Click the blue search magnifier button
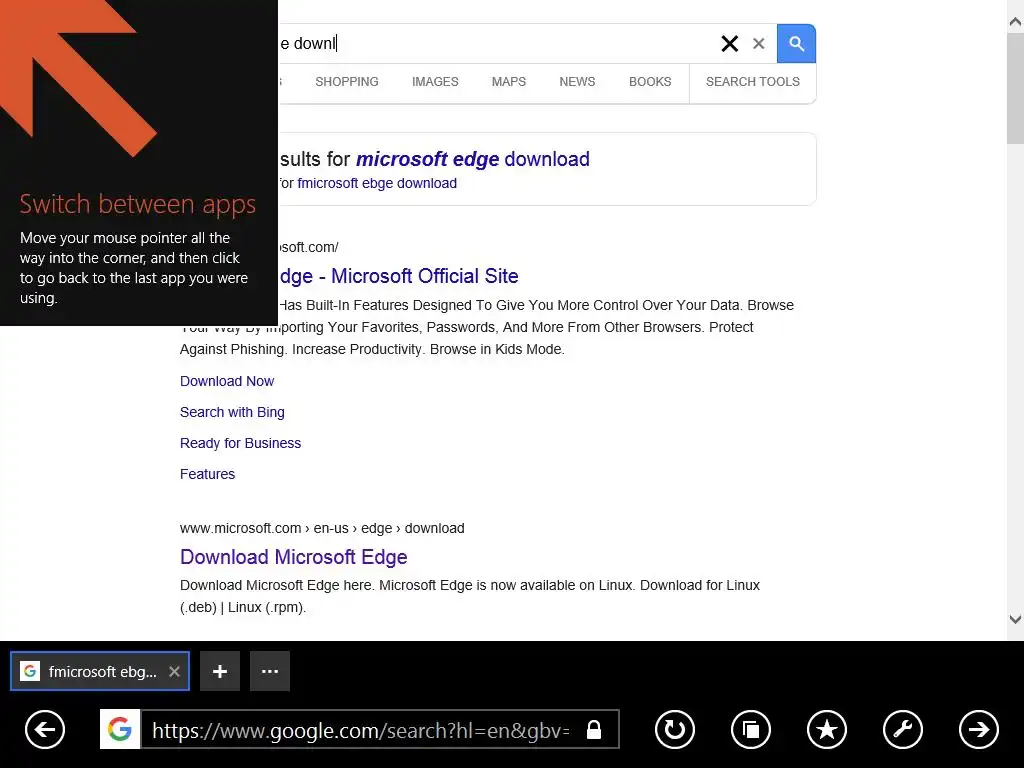 (x=796, y=44)
